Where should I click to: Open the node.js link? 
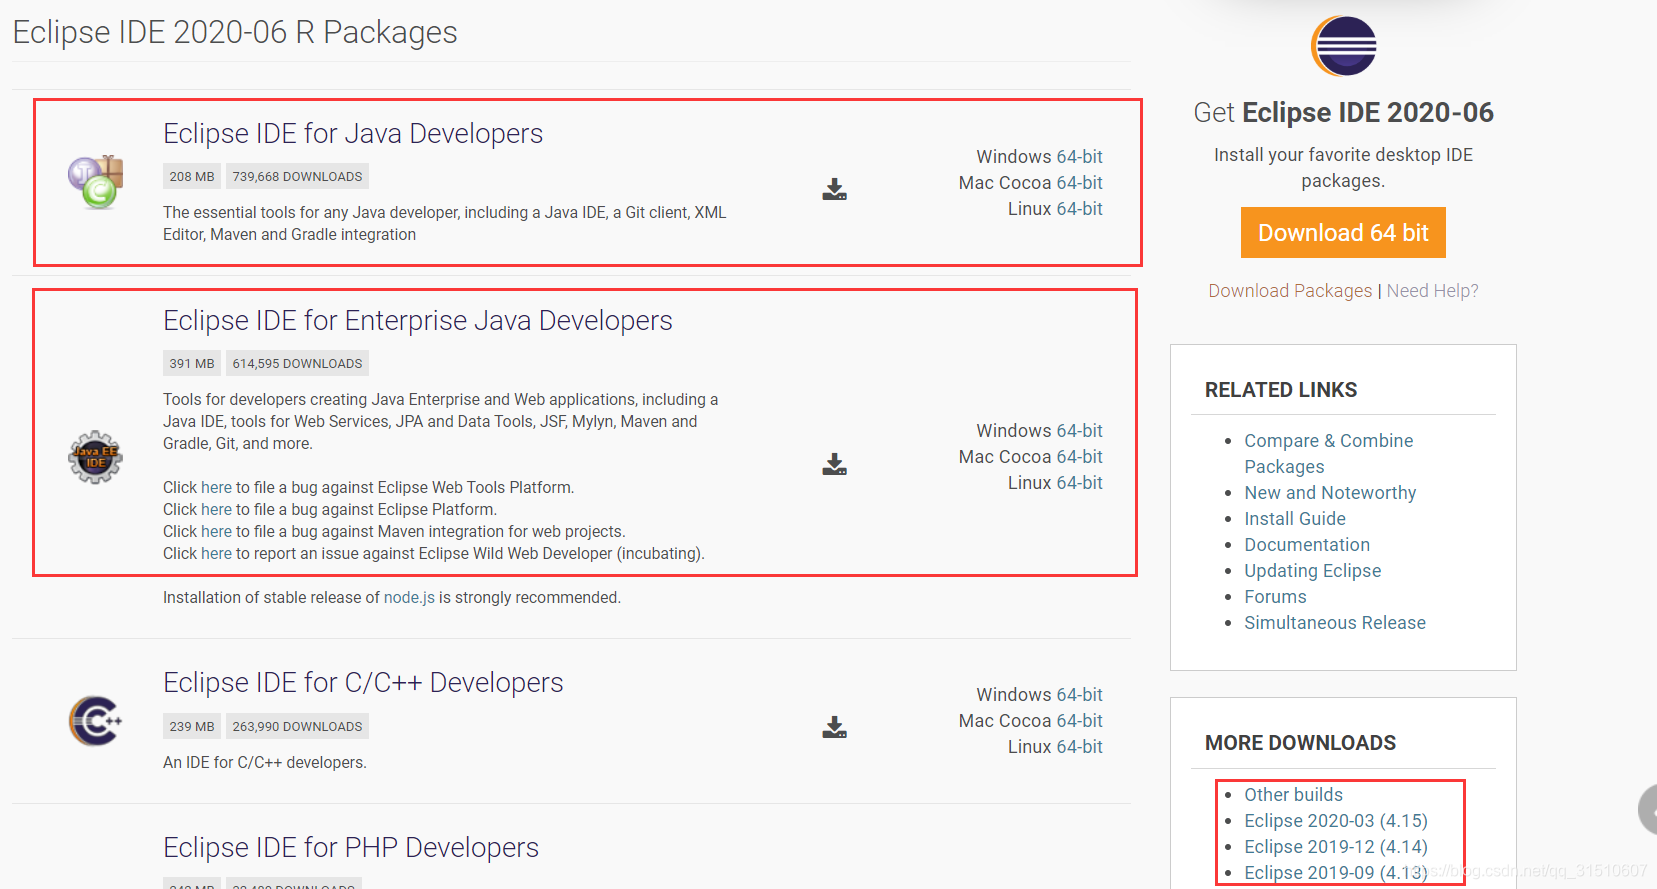(x=409, y=597)
